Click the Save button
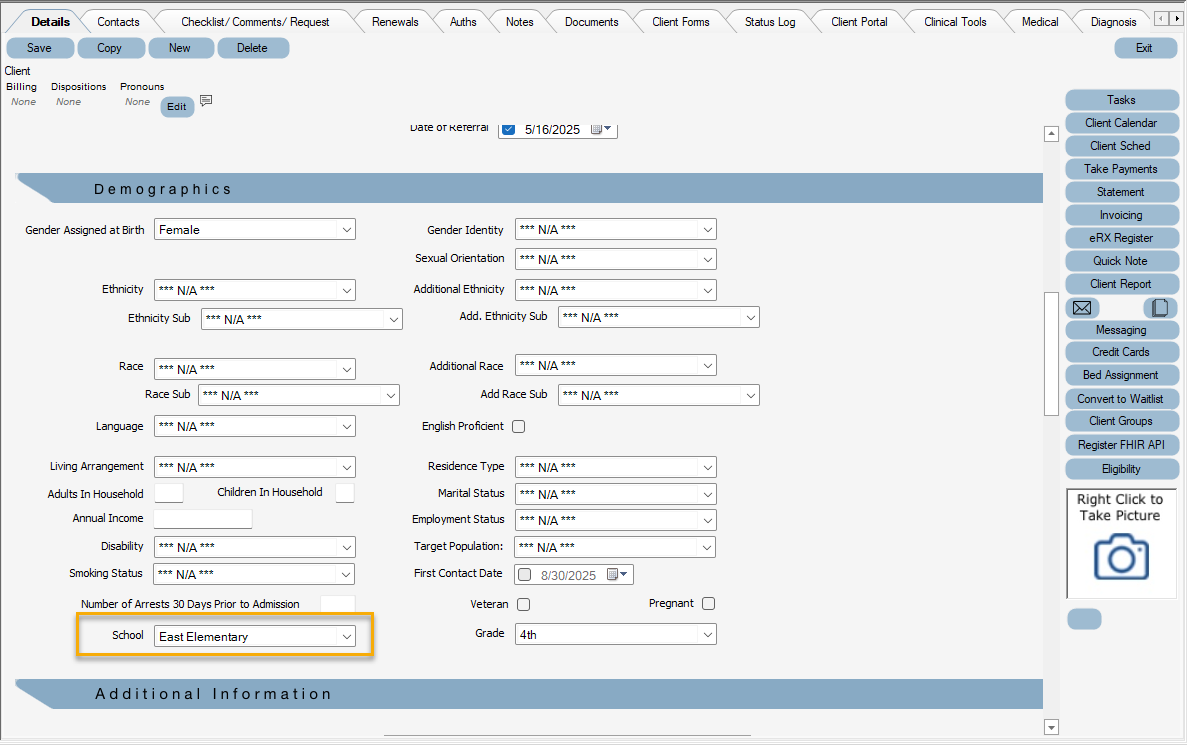 click(40, 47)
